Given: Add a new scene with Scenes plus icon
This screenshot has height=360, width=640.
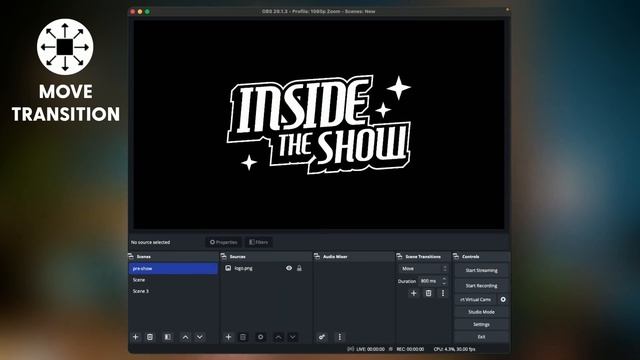Looking at the screenshot, I should click(136, 337).
